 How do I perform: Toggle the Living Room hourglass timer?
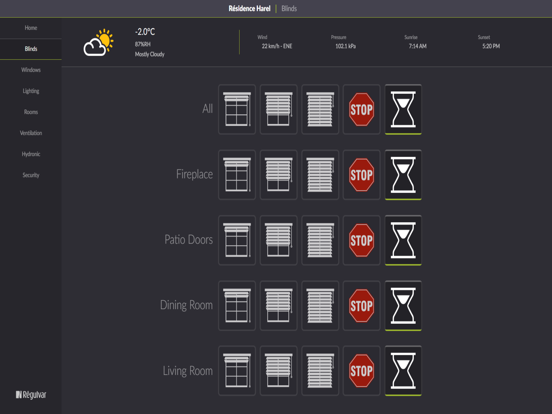pos(403,371)
